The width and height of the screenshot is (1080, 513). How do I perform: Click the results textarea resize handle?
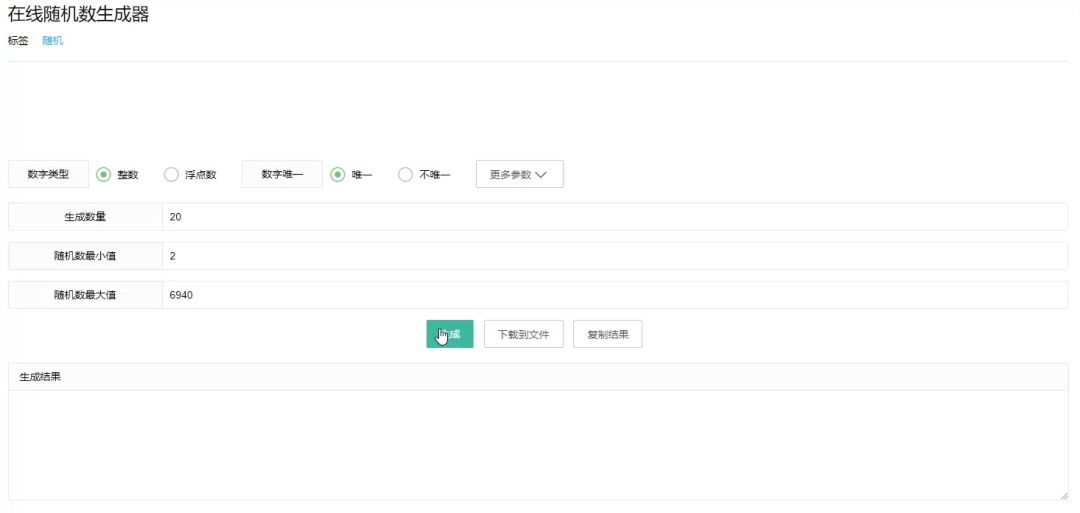pyautogui.click(x=1063, y=494)
